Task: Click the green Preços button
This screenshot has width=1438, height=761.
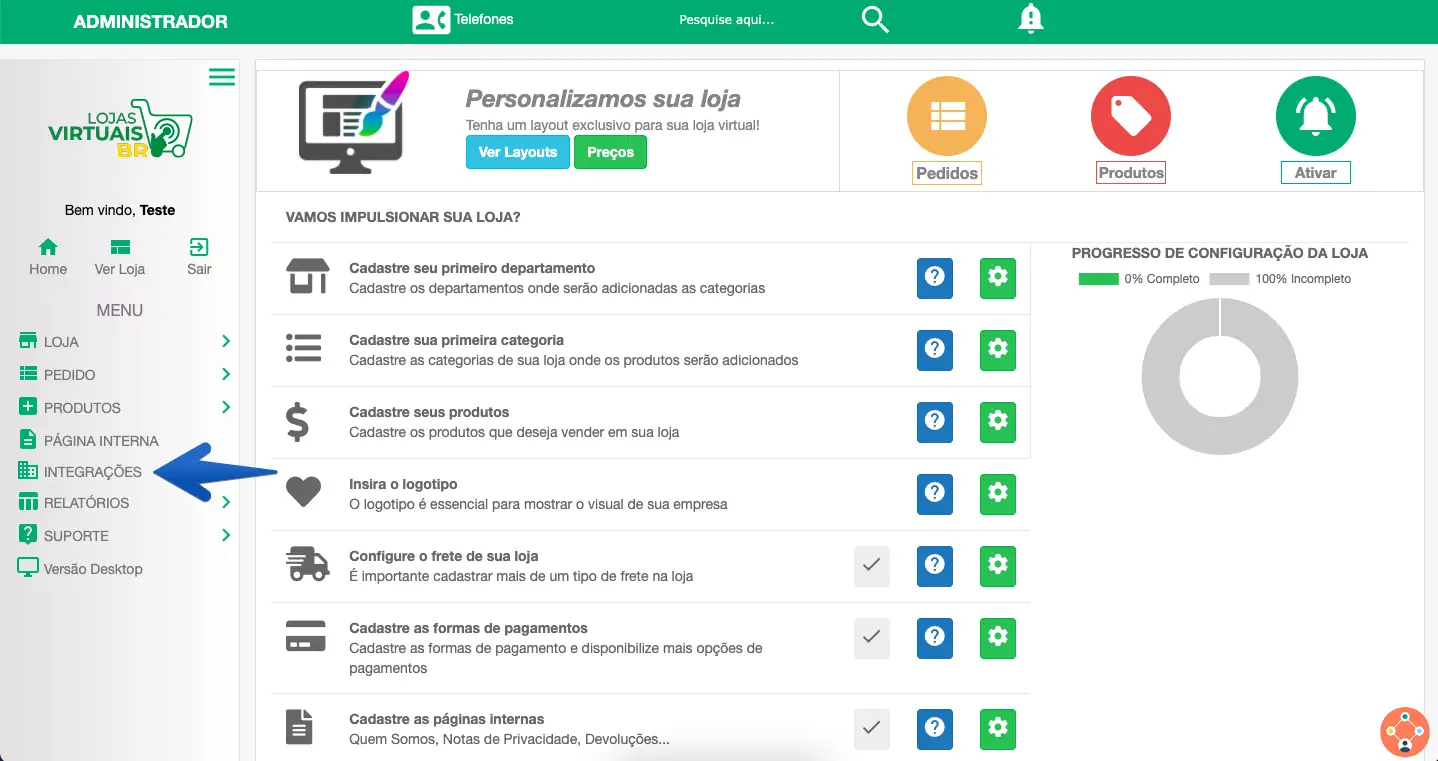Action: tap(610, 152)
